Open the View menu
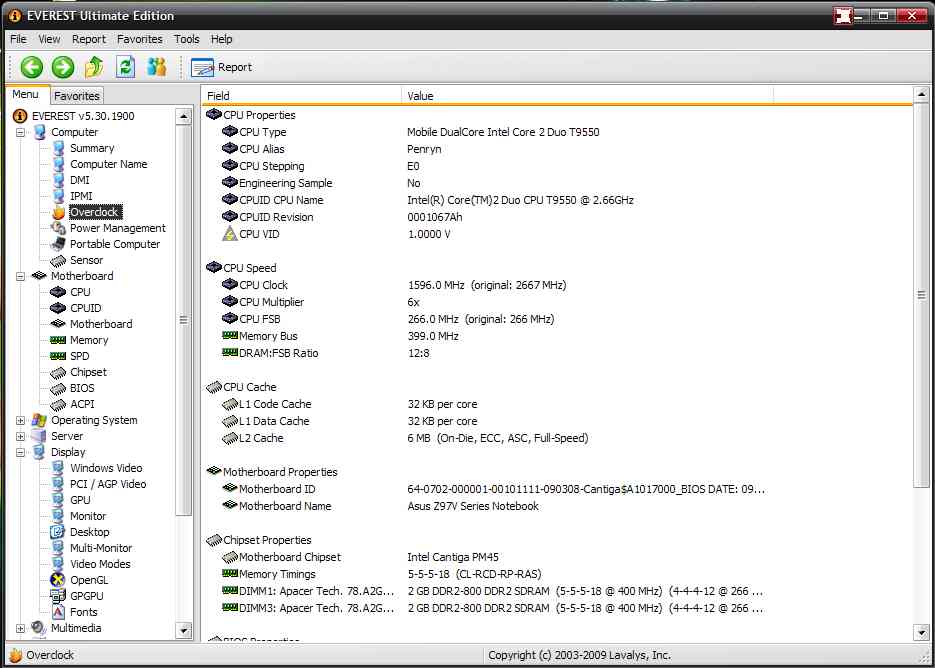 click(x=49, y=39)
